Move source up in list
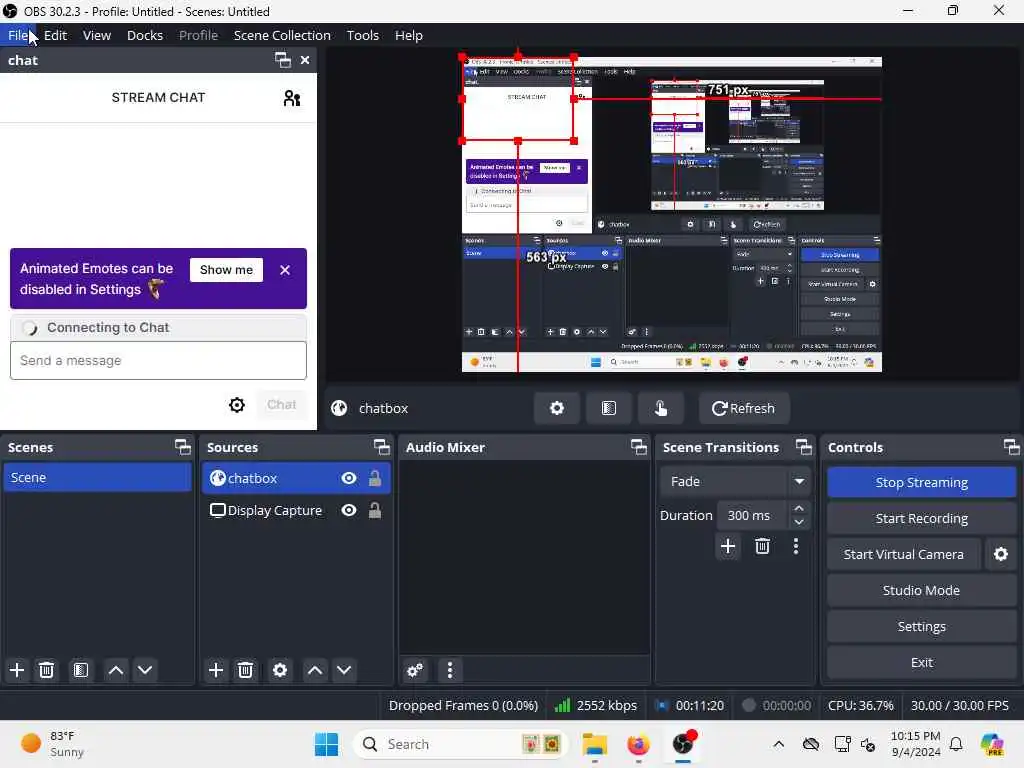Viewport: 1024px width, 768px height. point(315,670)
